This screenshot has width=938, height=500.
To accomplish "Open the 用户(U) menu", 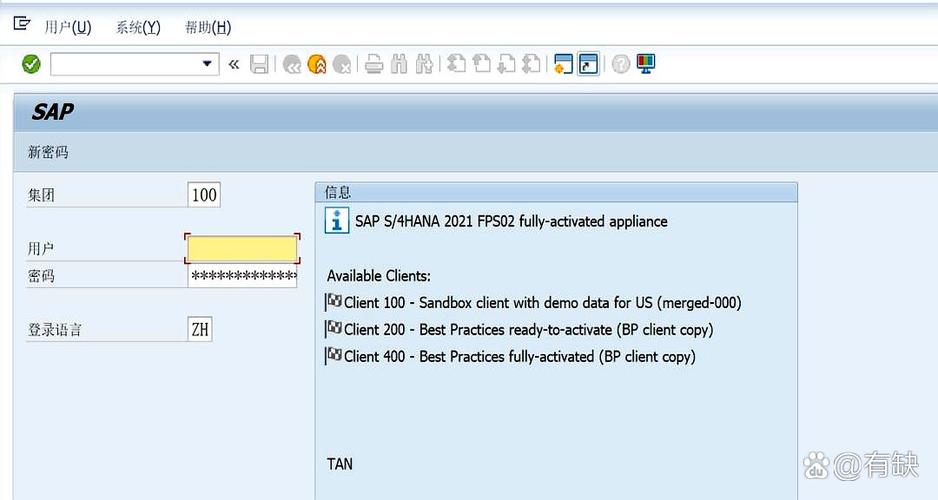I will point(68,28).
